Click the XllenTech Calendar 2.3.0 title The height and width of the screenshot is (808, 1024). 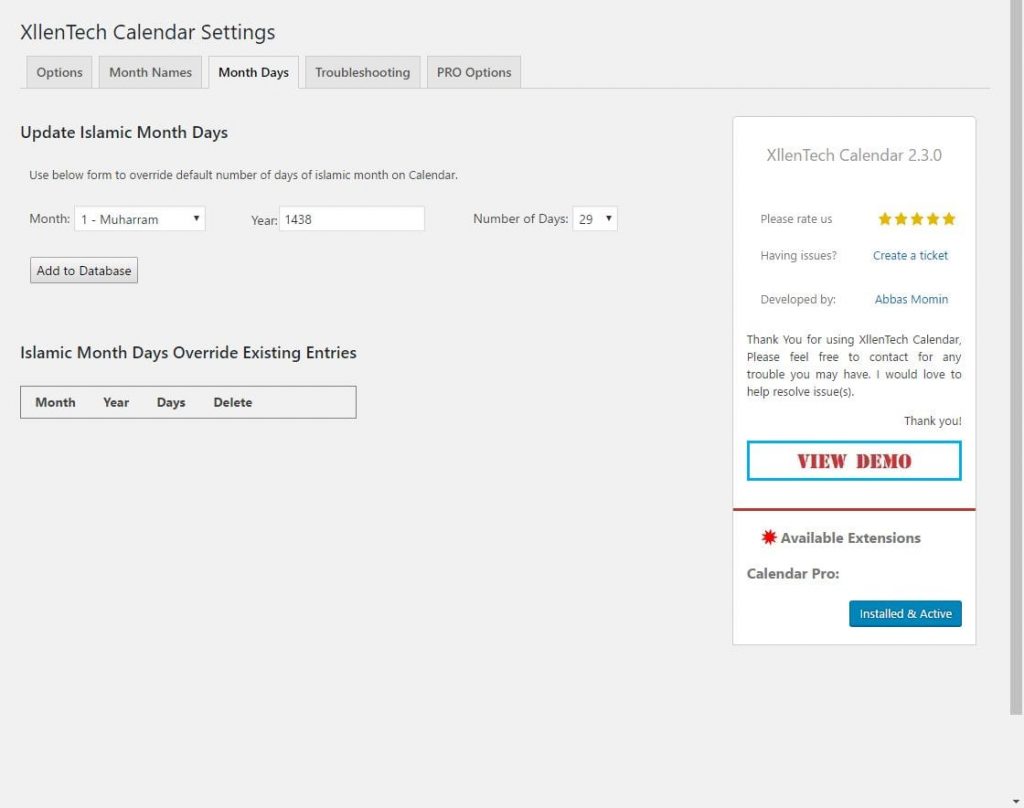(854, 155)
